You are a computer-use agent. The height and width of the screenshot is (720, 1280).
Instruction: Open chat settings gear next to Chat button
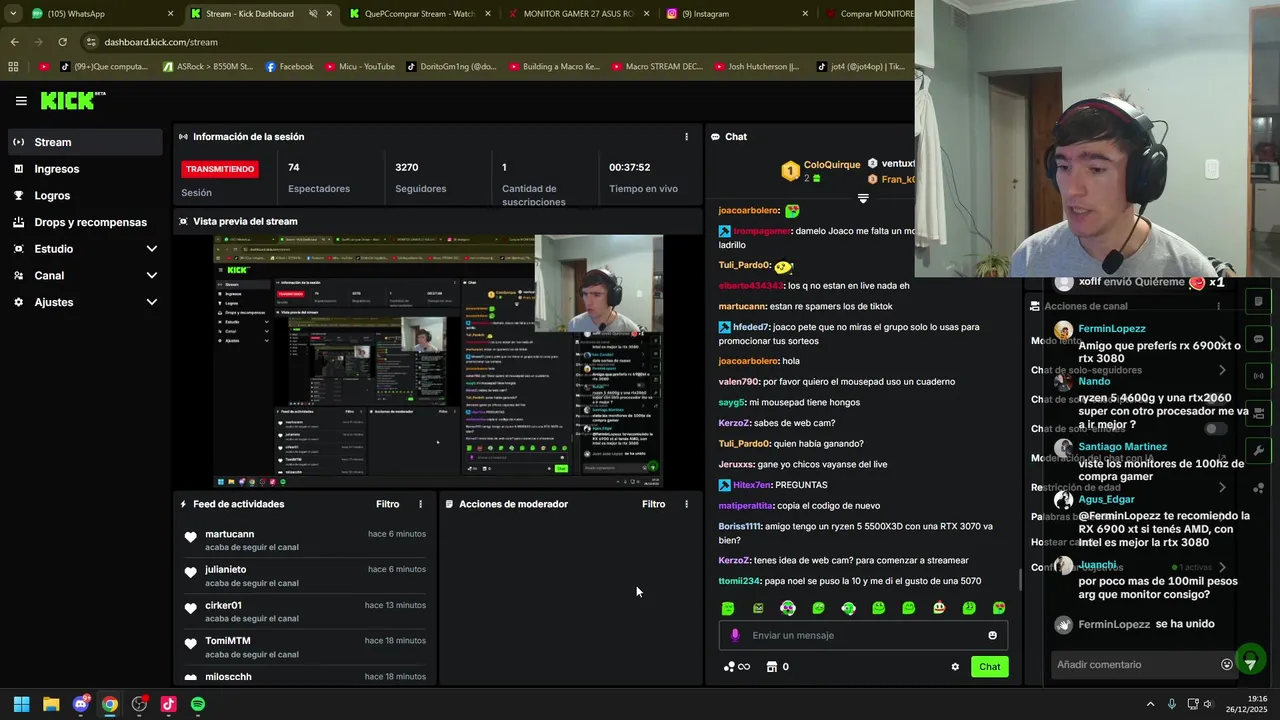(x=955, y=667)
